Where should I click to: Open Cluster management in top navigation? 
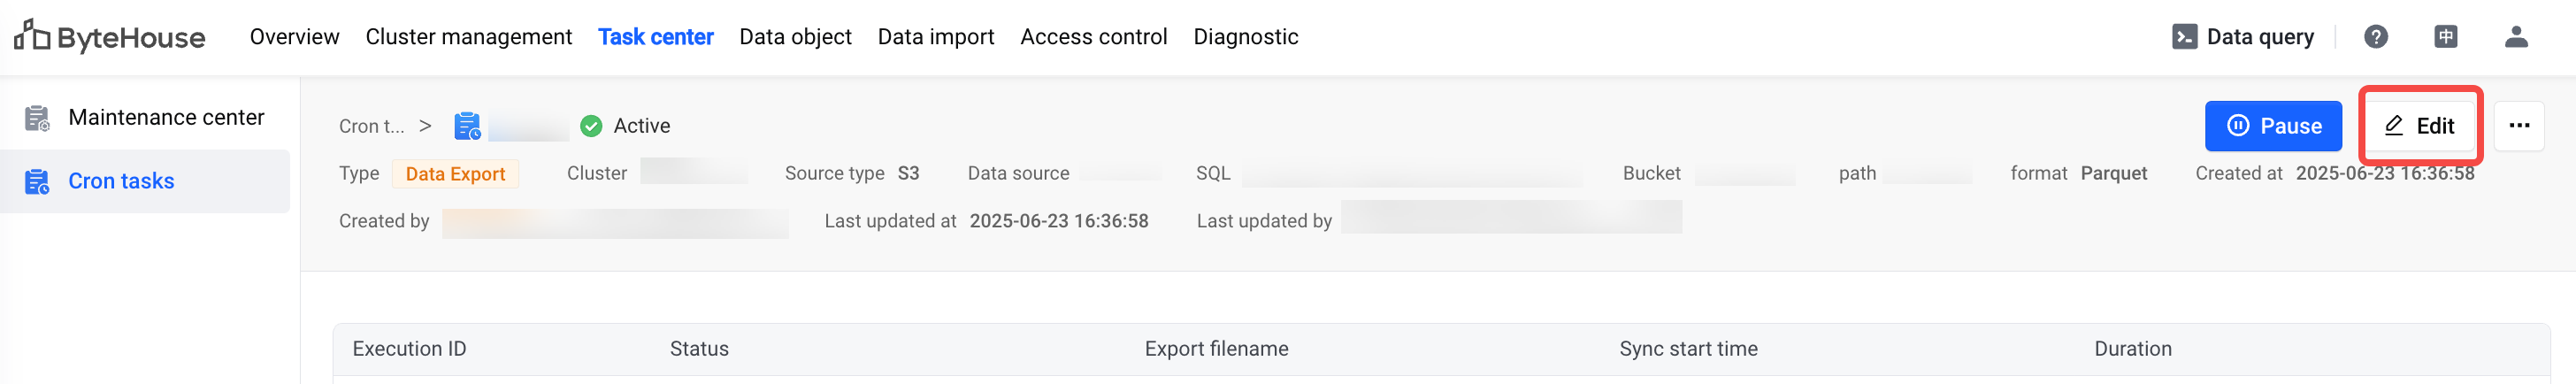(x=468, y=37)
